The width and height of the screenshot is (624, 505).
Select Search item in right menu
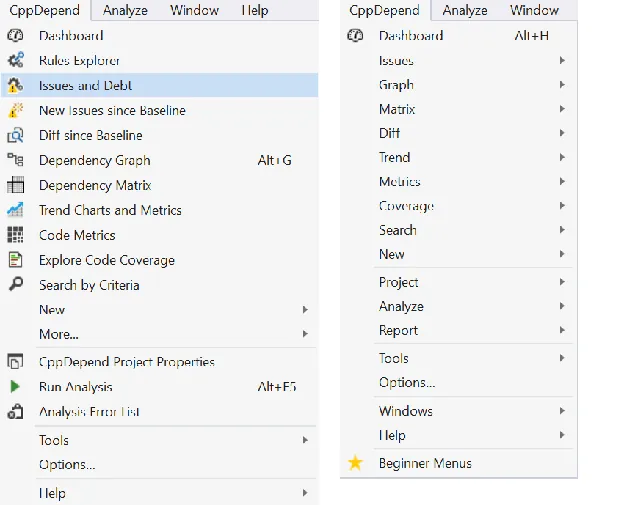click(x=458, y=230)
